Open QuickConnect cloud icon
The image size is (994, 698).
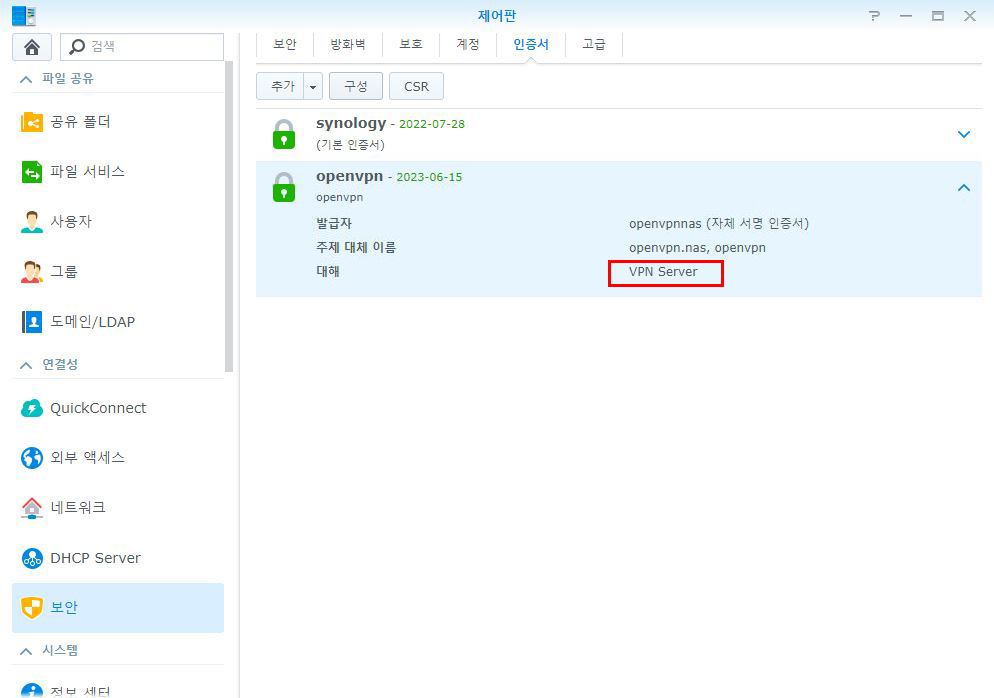(32, 408)
